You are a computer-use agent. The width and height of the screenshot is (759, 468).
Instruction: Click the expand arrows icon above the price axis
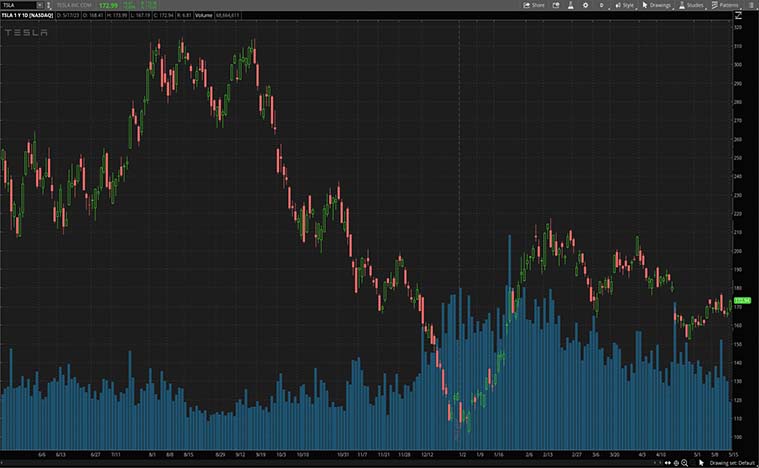point(739,15)
